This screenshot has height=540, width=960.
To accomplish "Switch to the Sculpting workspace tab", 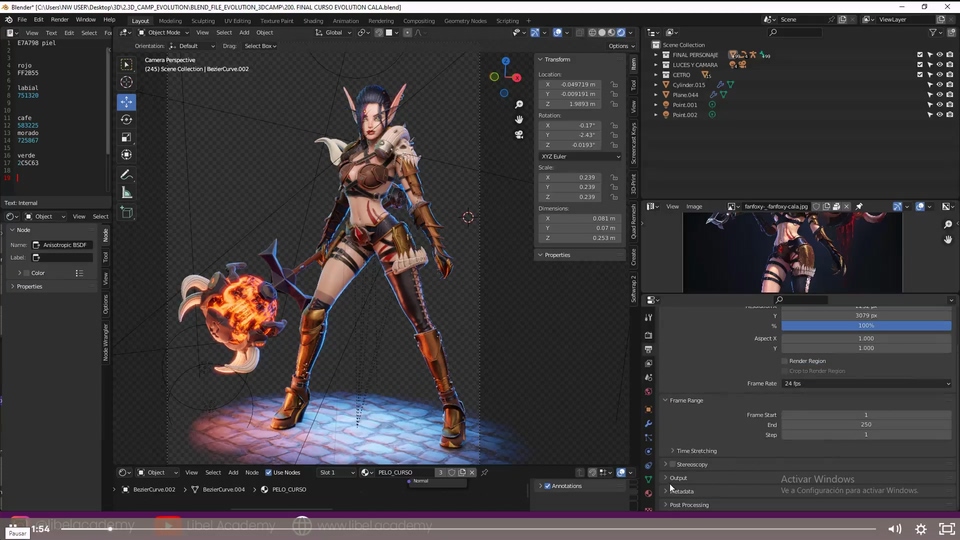I will click(x=203, y=20).
